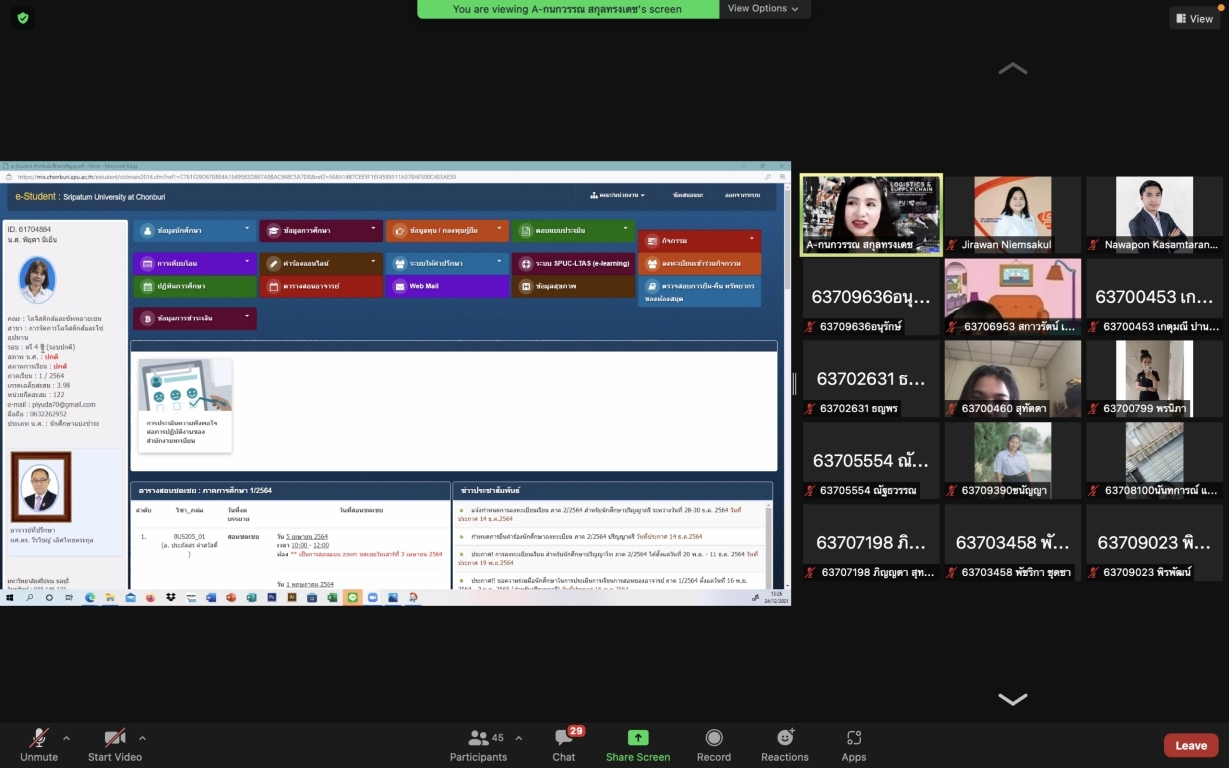
Task: Open Dropbox from the shared taskbar
Action: click(170, 597)
